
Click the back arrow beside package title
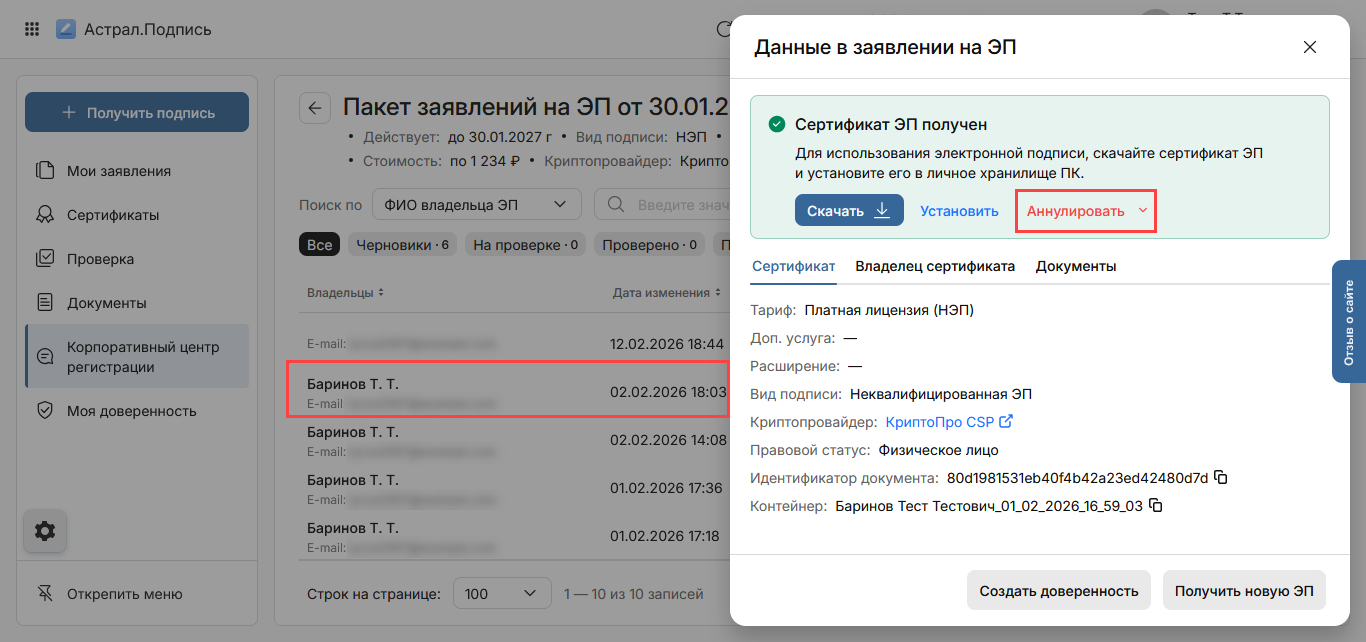point(315,108)
